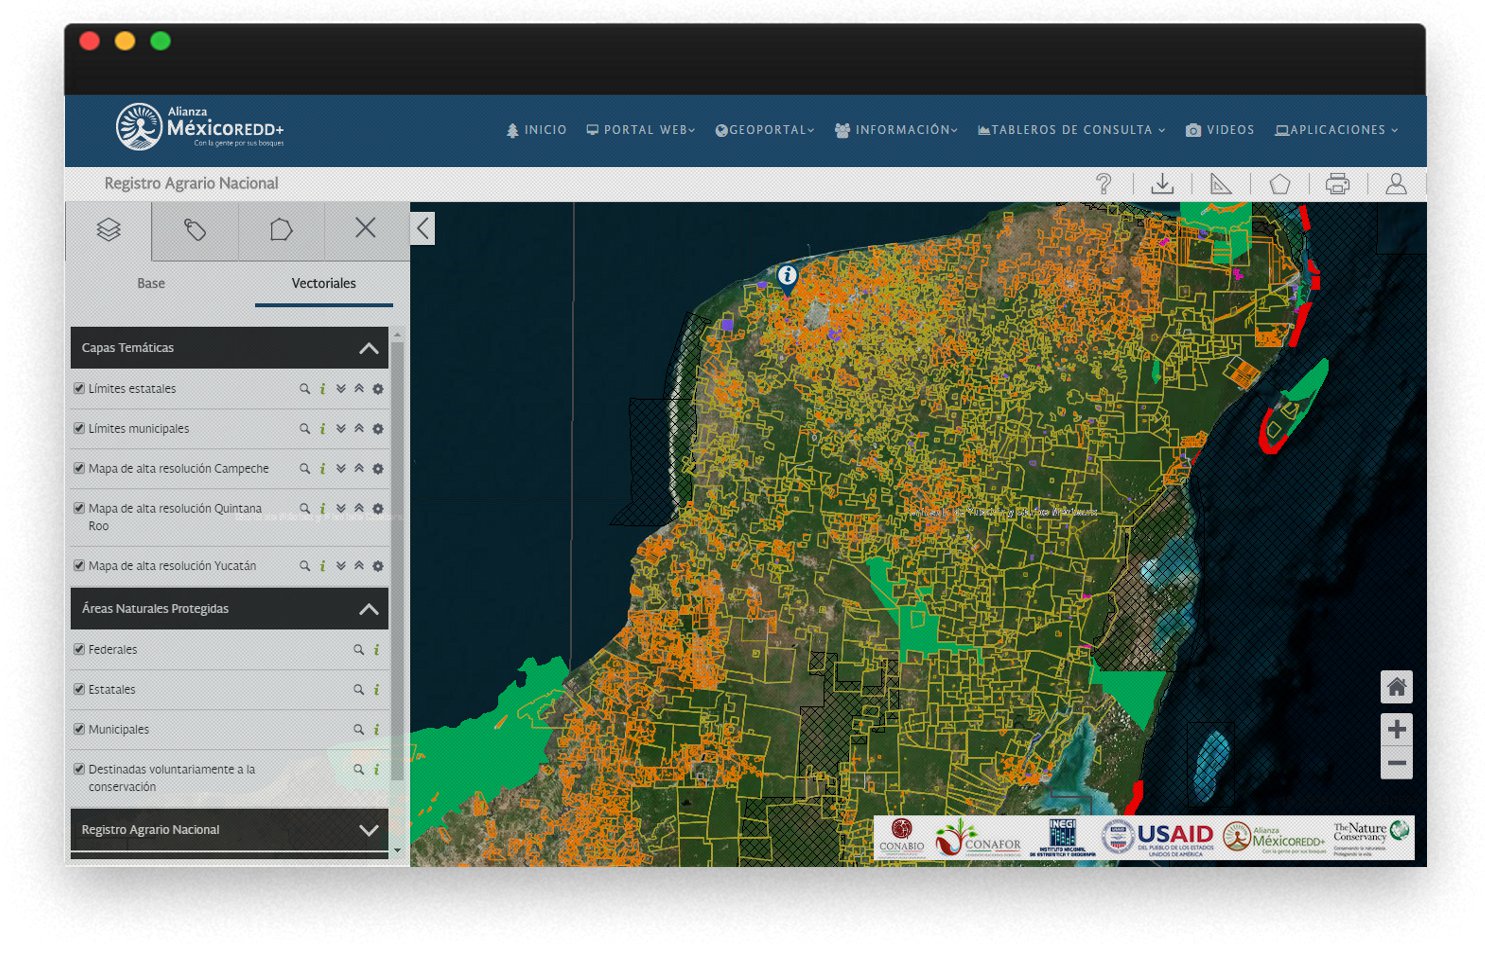Open the GEOPORTAL dropdown menu
The width and height of the screenshot is (1485, 958).
point(765,130)
